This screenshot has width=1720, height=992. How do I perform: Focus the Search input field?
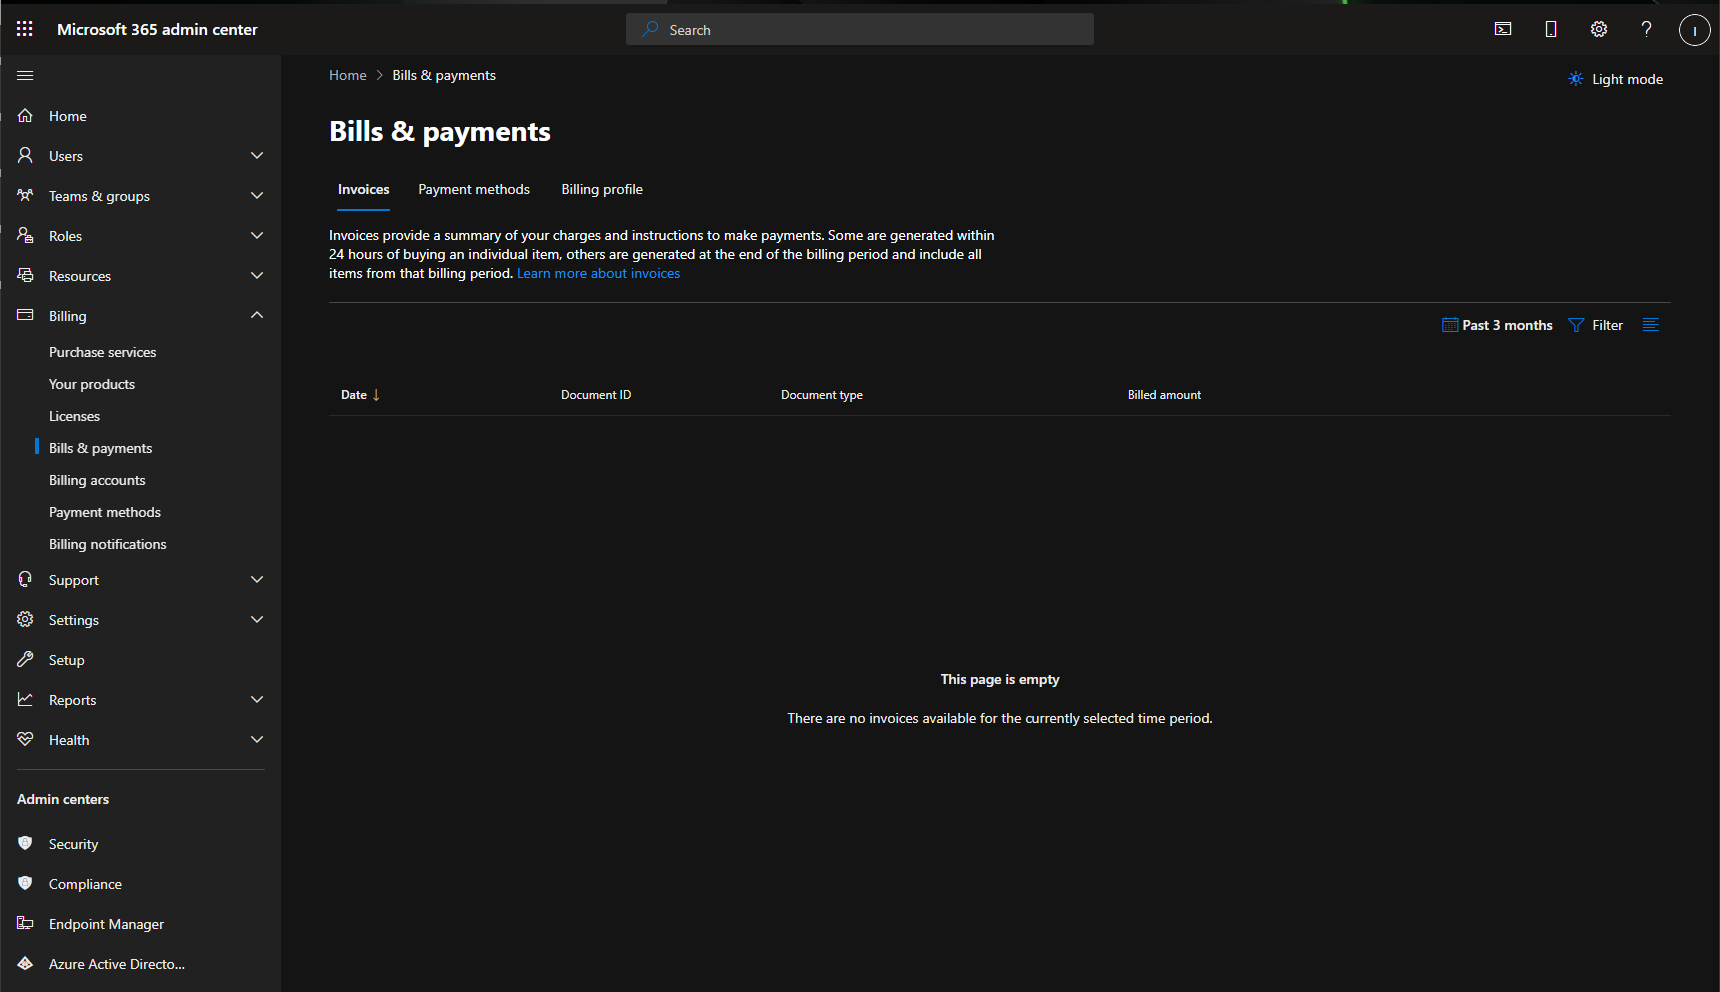point(860,29)
